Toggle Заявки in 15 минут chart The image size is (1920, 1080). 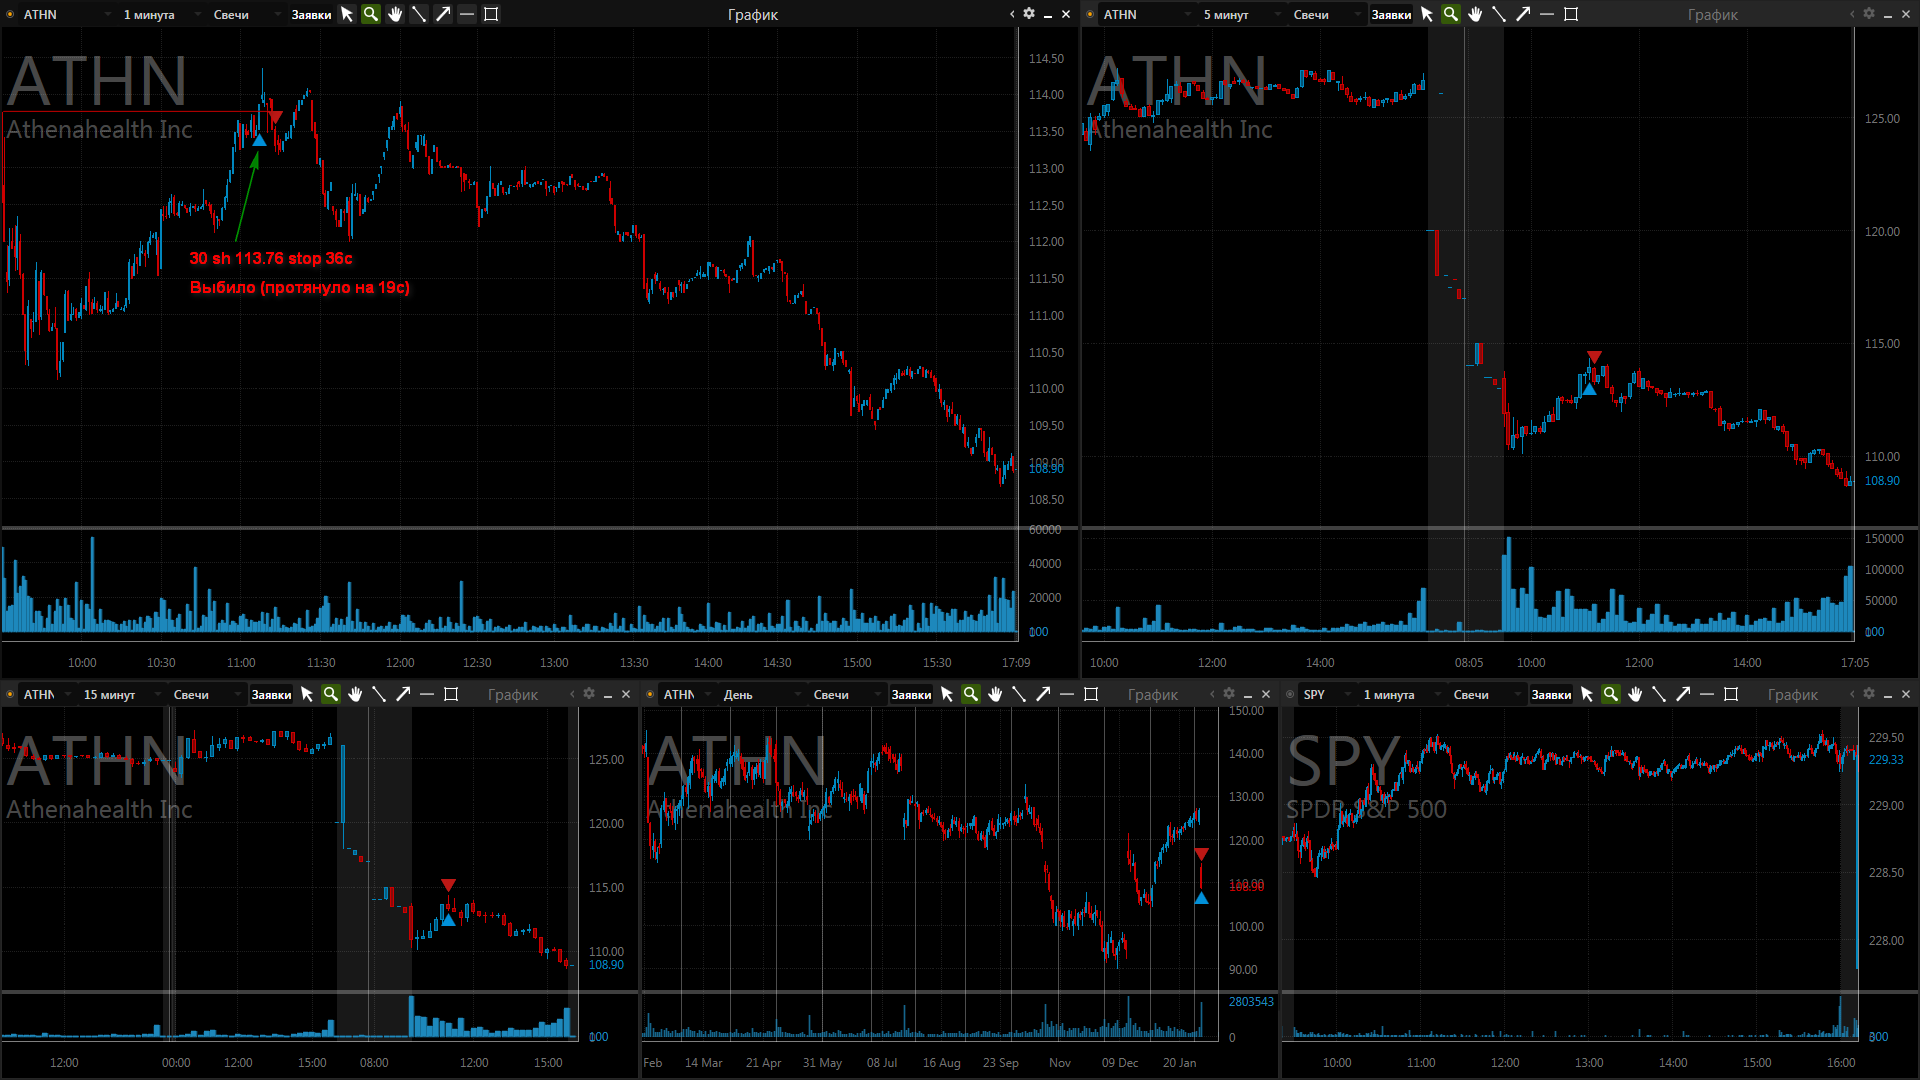point(271,695)
